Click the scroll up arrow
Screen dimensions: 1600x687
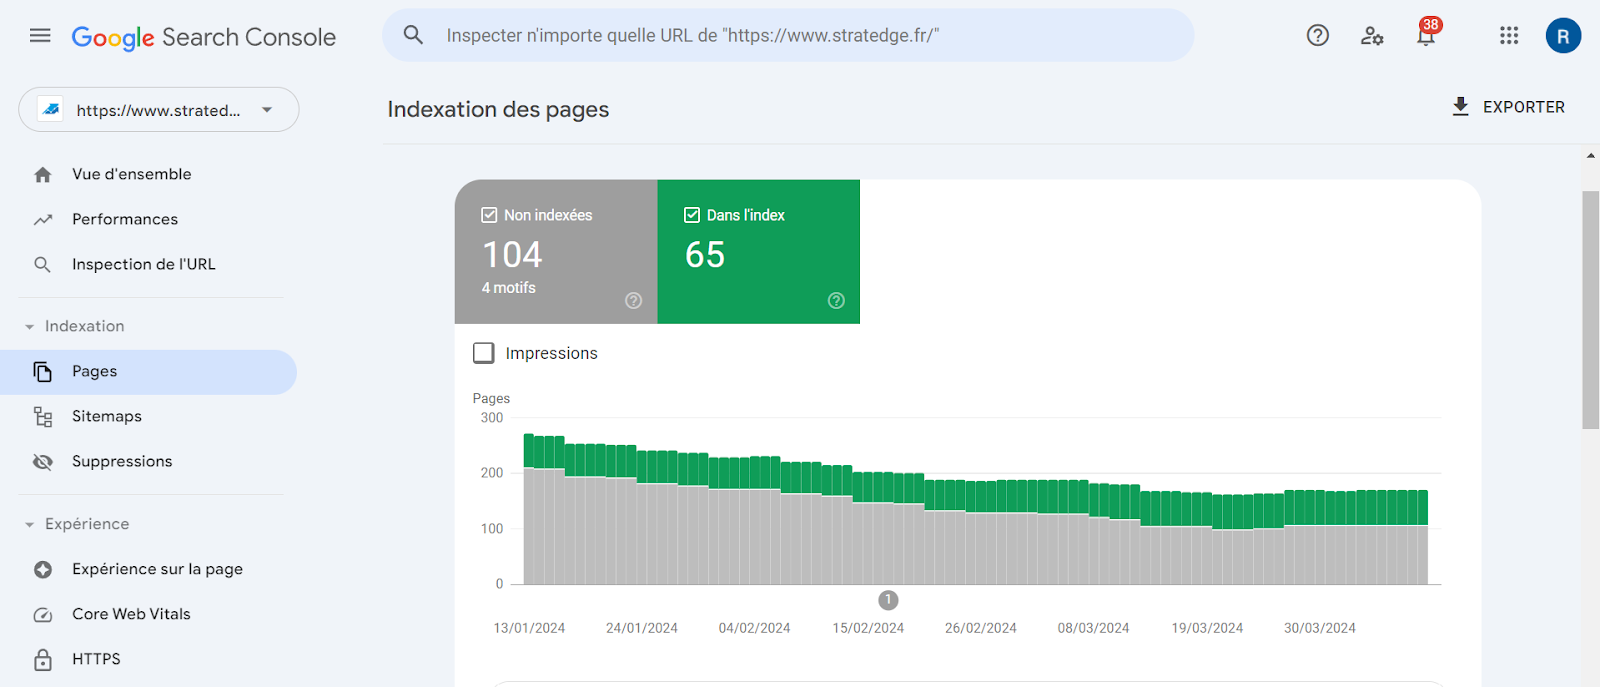1590,156
